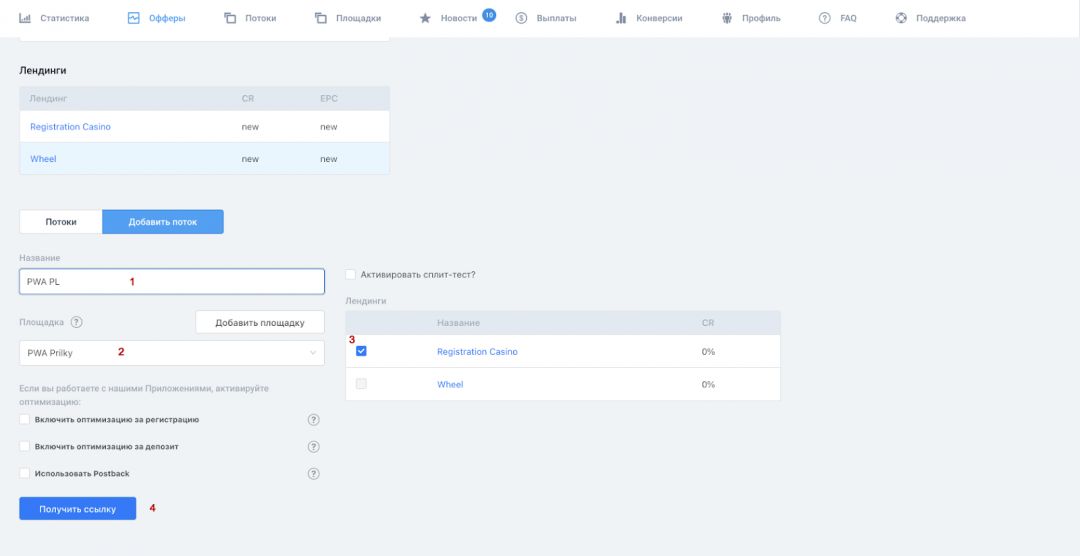Click the Offers icon in navigation
This screenshot has height=556, width=1080.
coord(133,18)
